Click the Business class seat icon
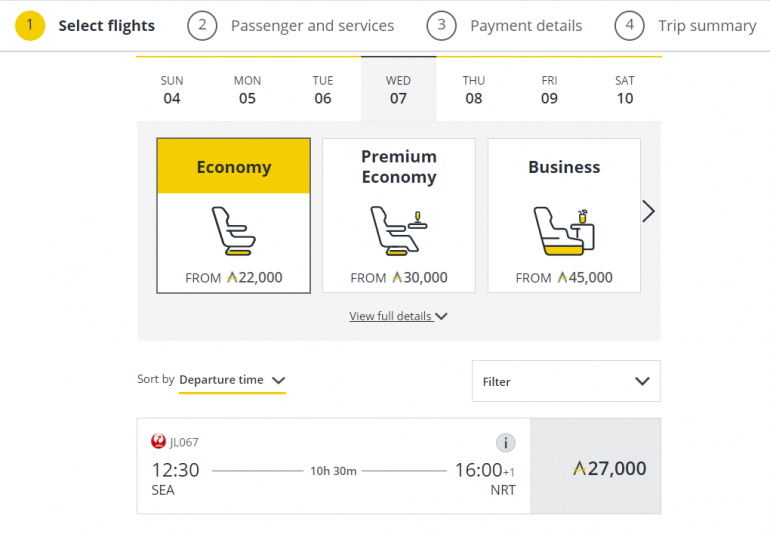This screenshot has width=770, height=534. [x=564, y=230]
